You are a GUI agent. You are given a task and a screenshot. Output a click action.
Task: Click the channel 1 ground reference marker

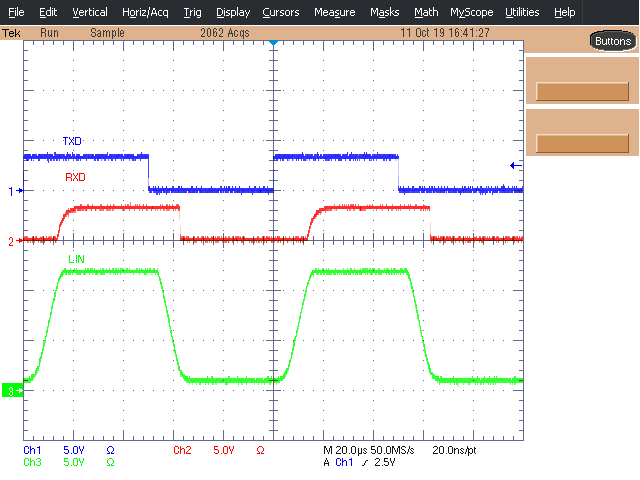click(x=14, y=190)
